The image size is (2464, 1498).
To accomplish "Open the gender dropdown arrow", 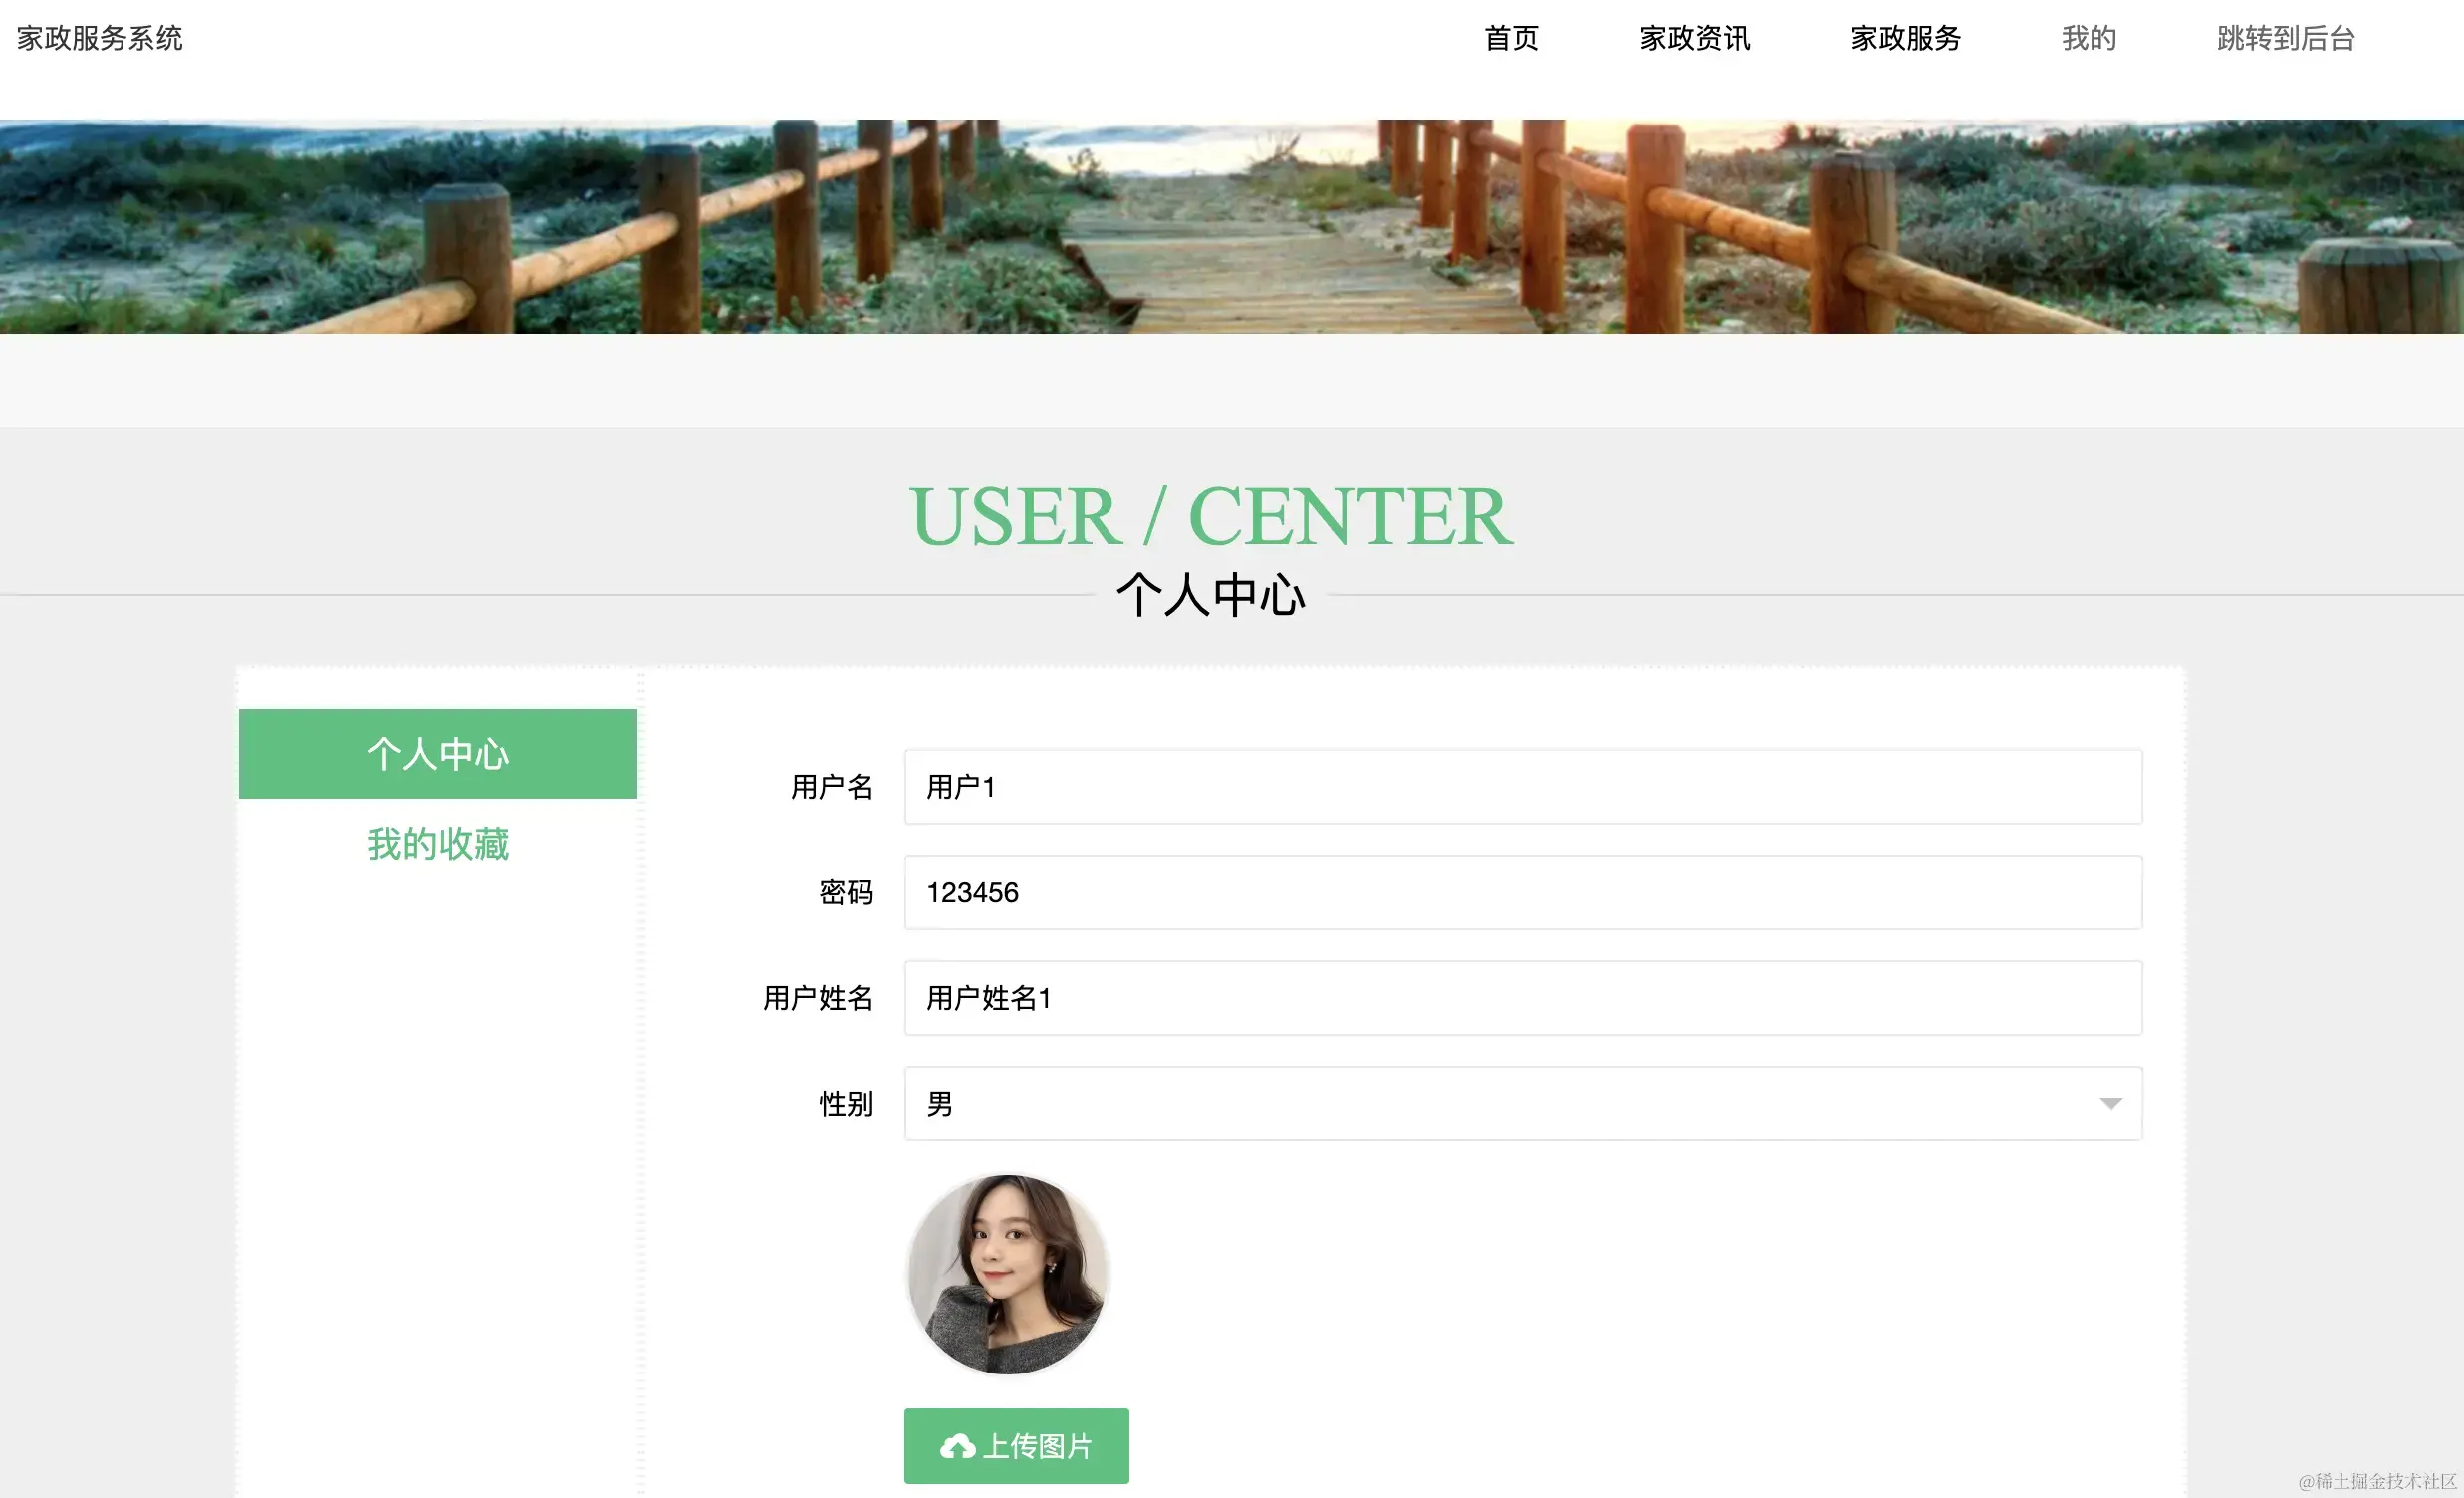I will [x=2110, y=1103].
